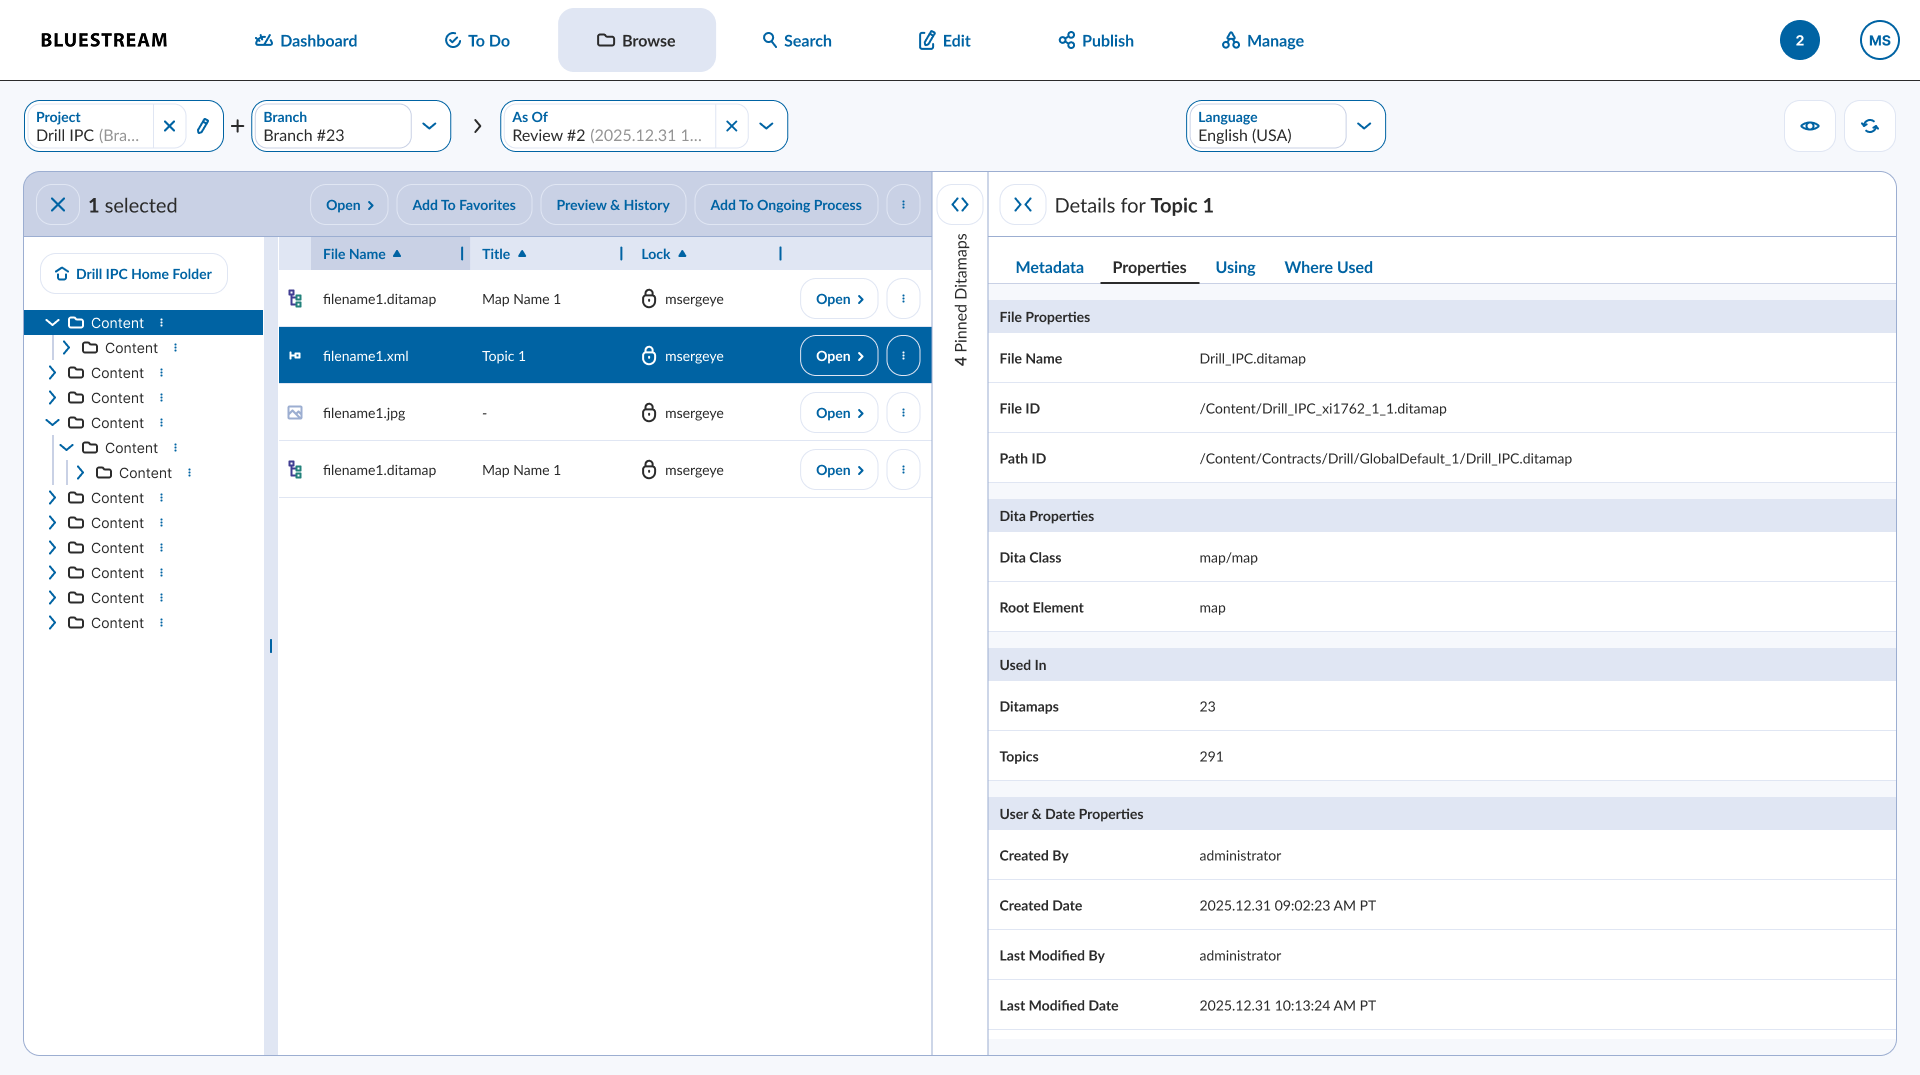Viewport: 1920px width, 1075px height.
Task: Open Drill IPC Home Folder
Action: (x=134, y=274)
